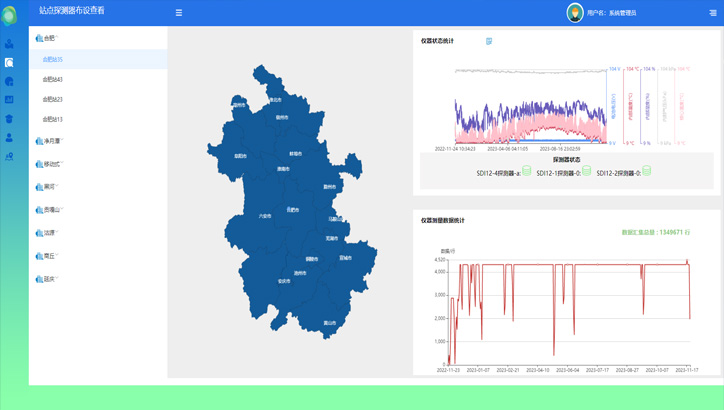Click the app logo at top-left
The height and width of the screenshot is (410, 724).
point(10,15)
